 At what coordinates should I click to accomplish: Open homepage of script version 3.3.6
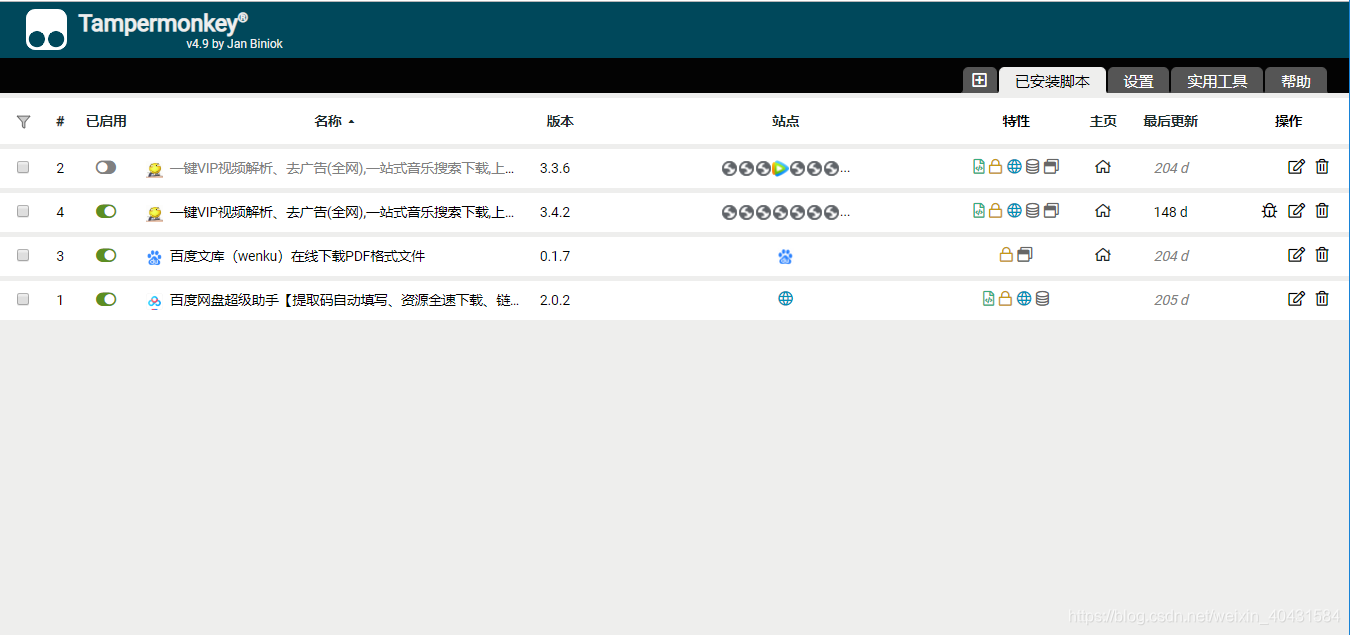[1103, 167]
